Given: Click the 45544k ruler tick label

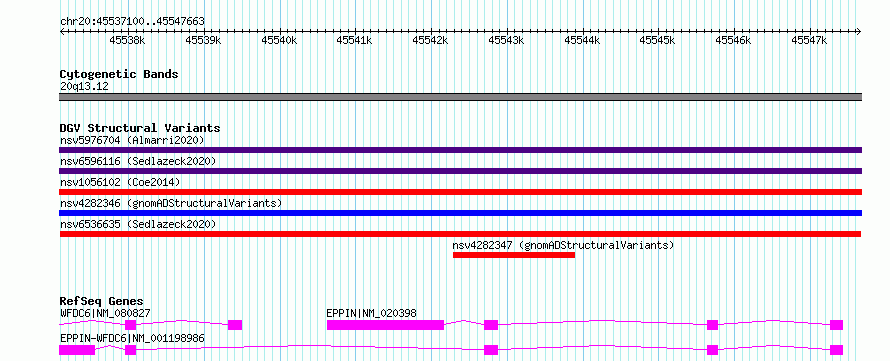Looking at the screenshot, I should pyautogui.click(x=583, y=40).
